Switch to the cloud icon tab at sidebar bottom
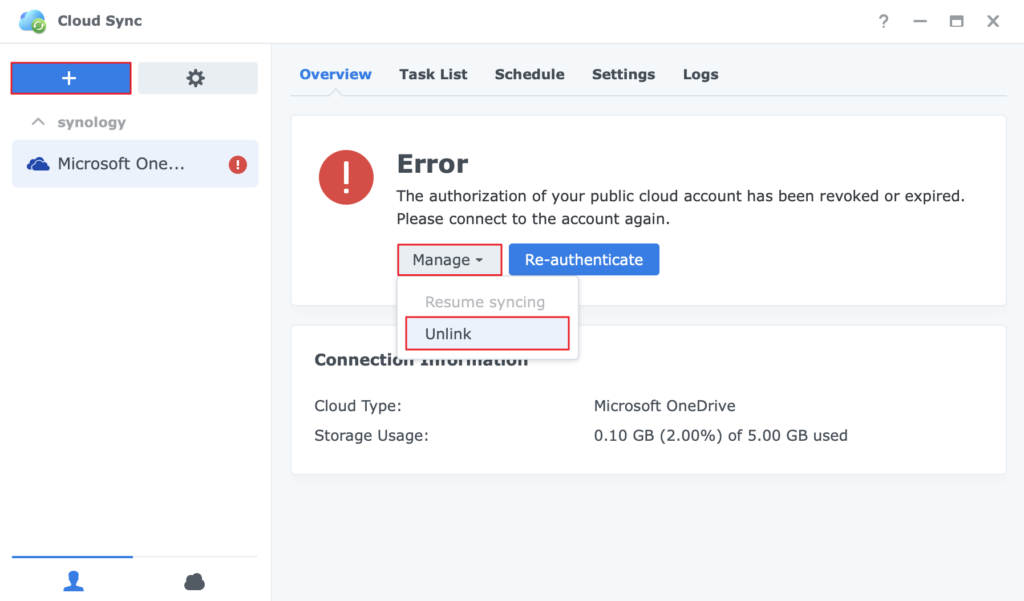This screenshot has height=601, width=1024. (x=195, y=581)
